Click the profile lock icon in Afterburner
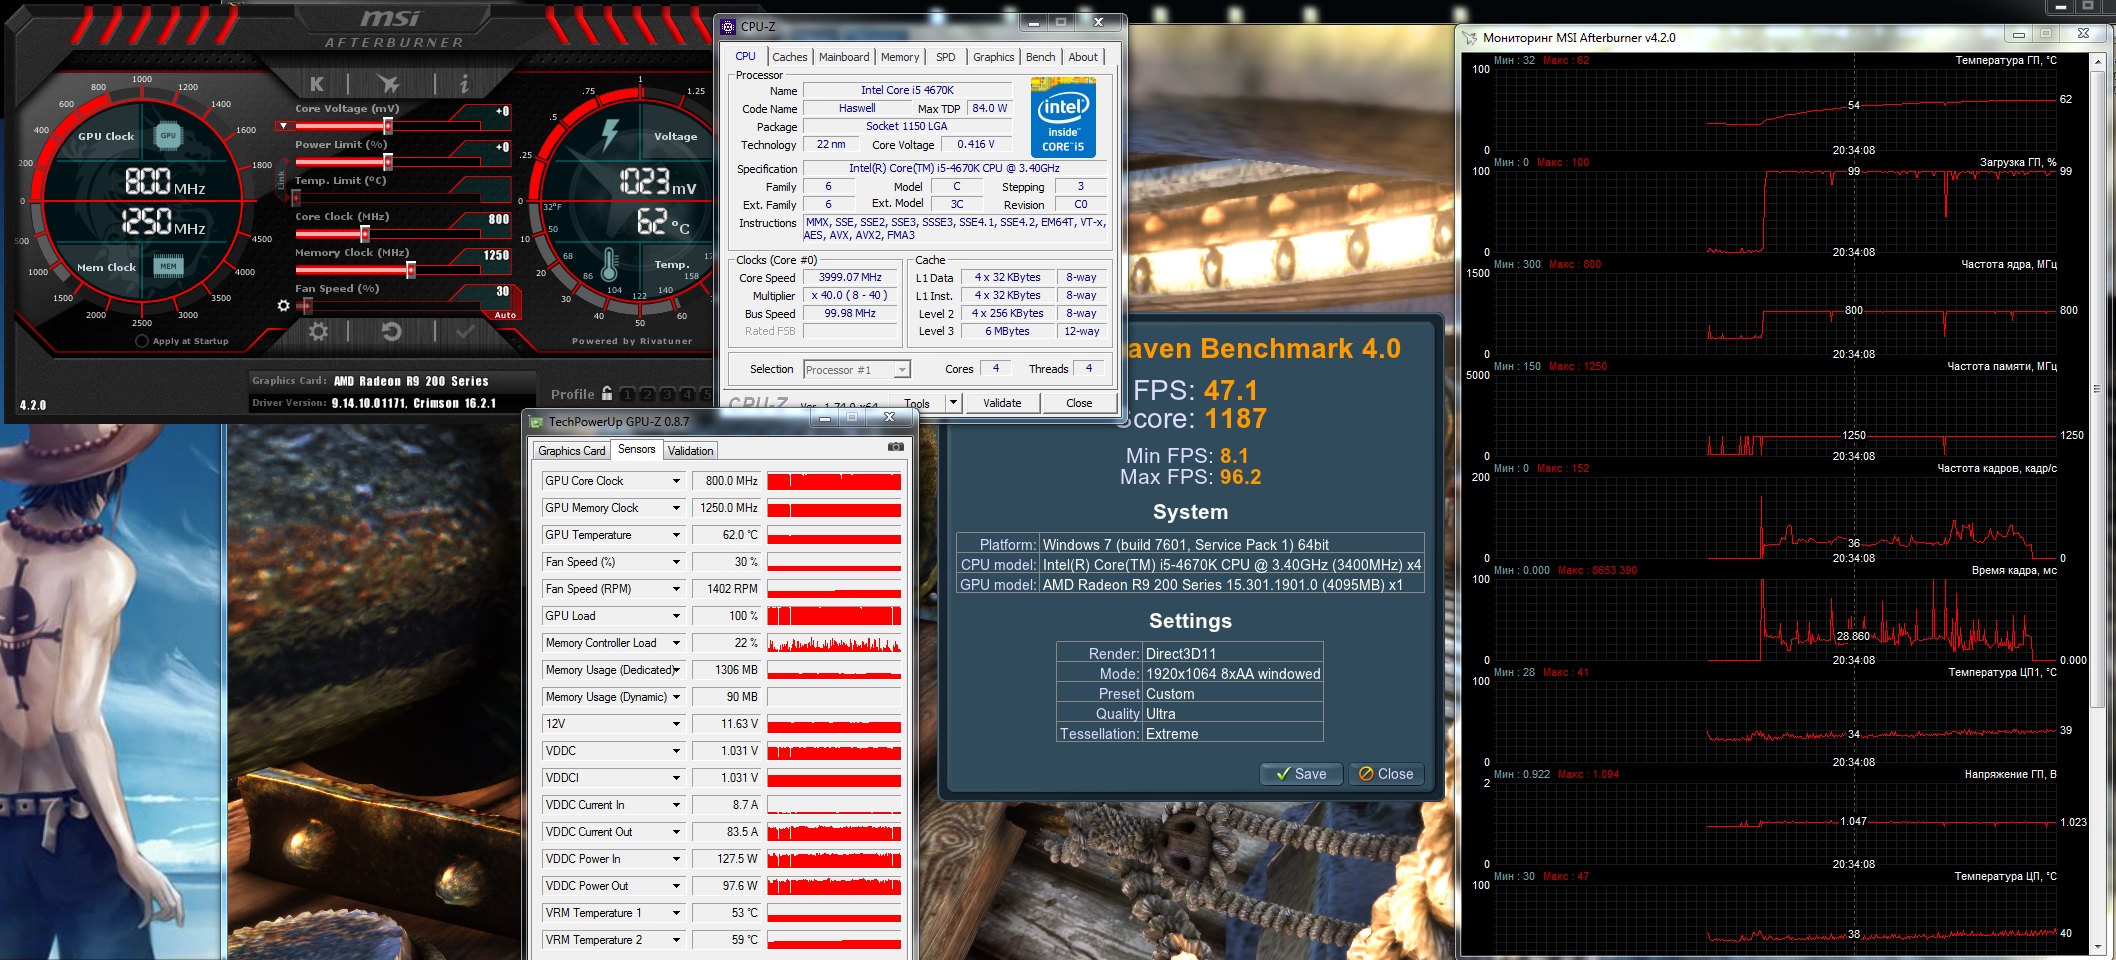This screenshot has height=960, width=2116. 606,394
